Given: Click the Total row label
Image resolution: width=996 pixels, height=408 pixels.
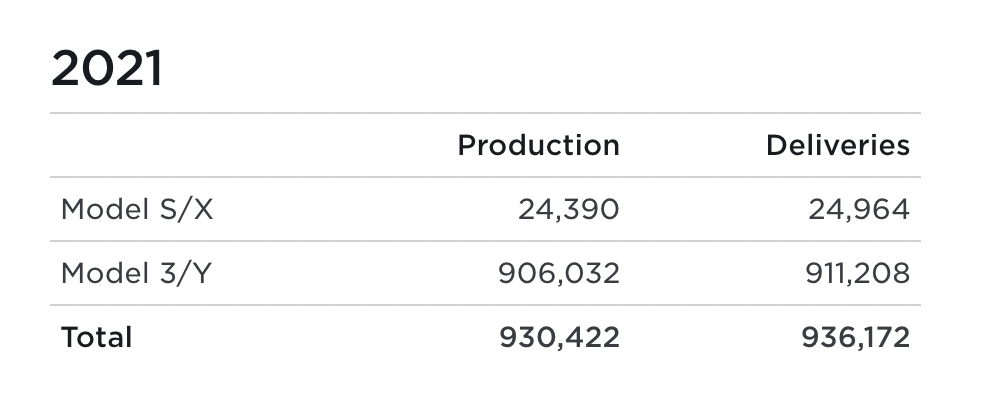Looking at the screenshot, I should click(x=96, y=337).
